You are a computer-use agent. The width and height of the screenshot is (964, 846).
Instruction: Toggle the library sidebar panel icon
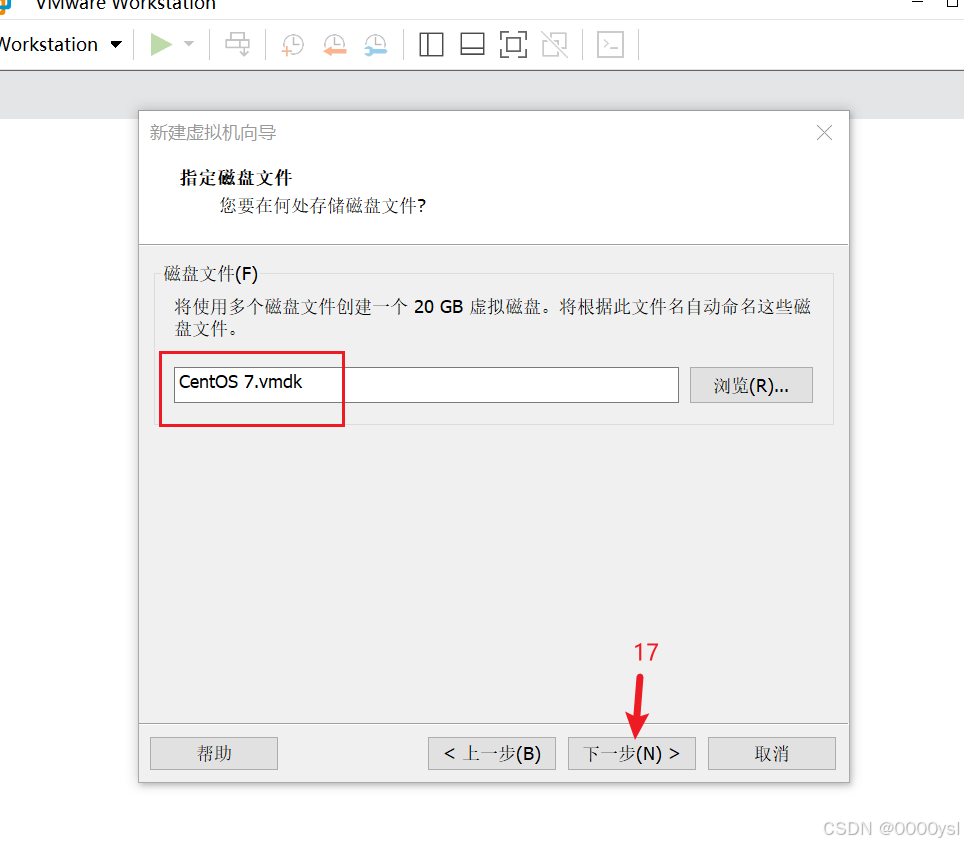pyautogui.click(x=431, y=44)
